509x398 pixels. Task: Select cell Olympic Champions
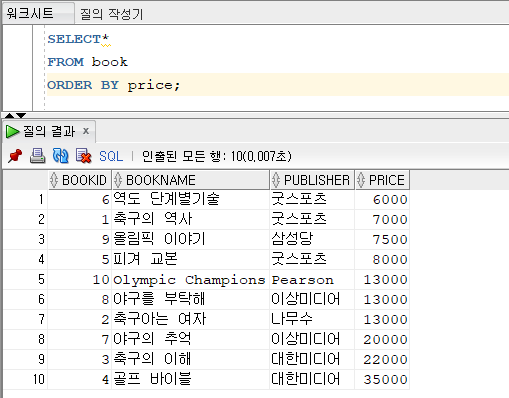190,279
